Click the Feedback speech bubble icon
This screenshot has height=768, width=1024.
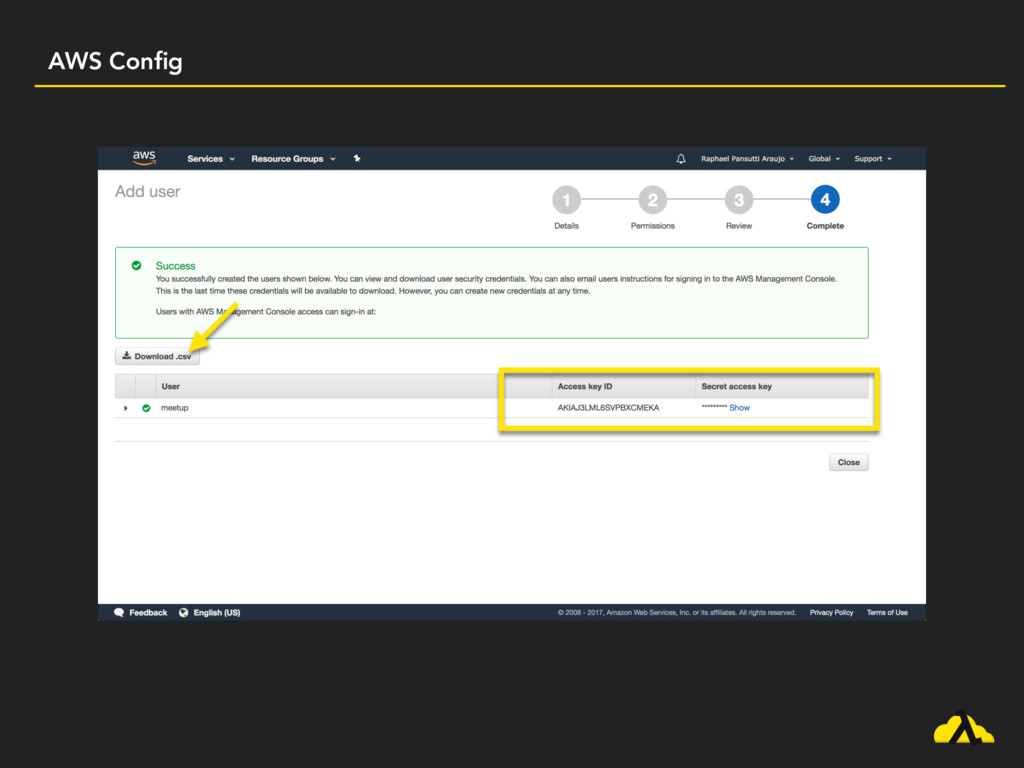click(x=119, y=612)
